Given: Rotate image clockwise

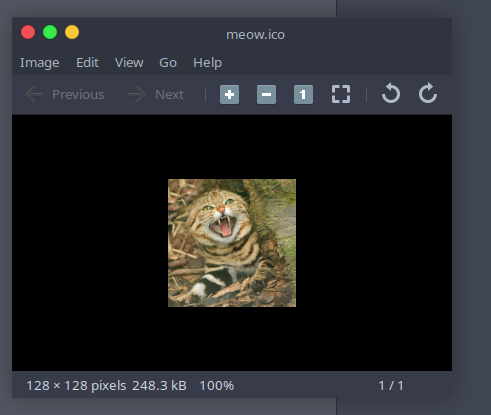Looking at the screenshot, I should (428, 93).
